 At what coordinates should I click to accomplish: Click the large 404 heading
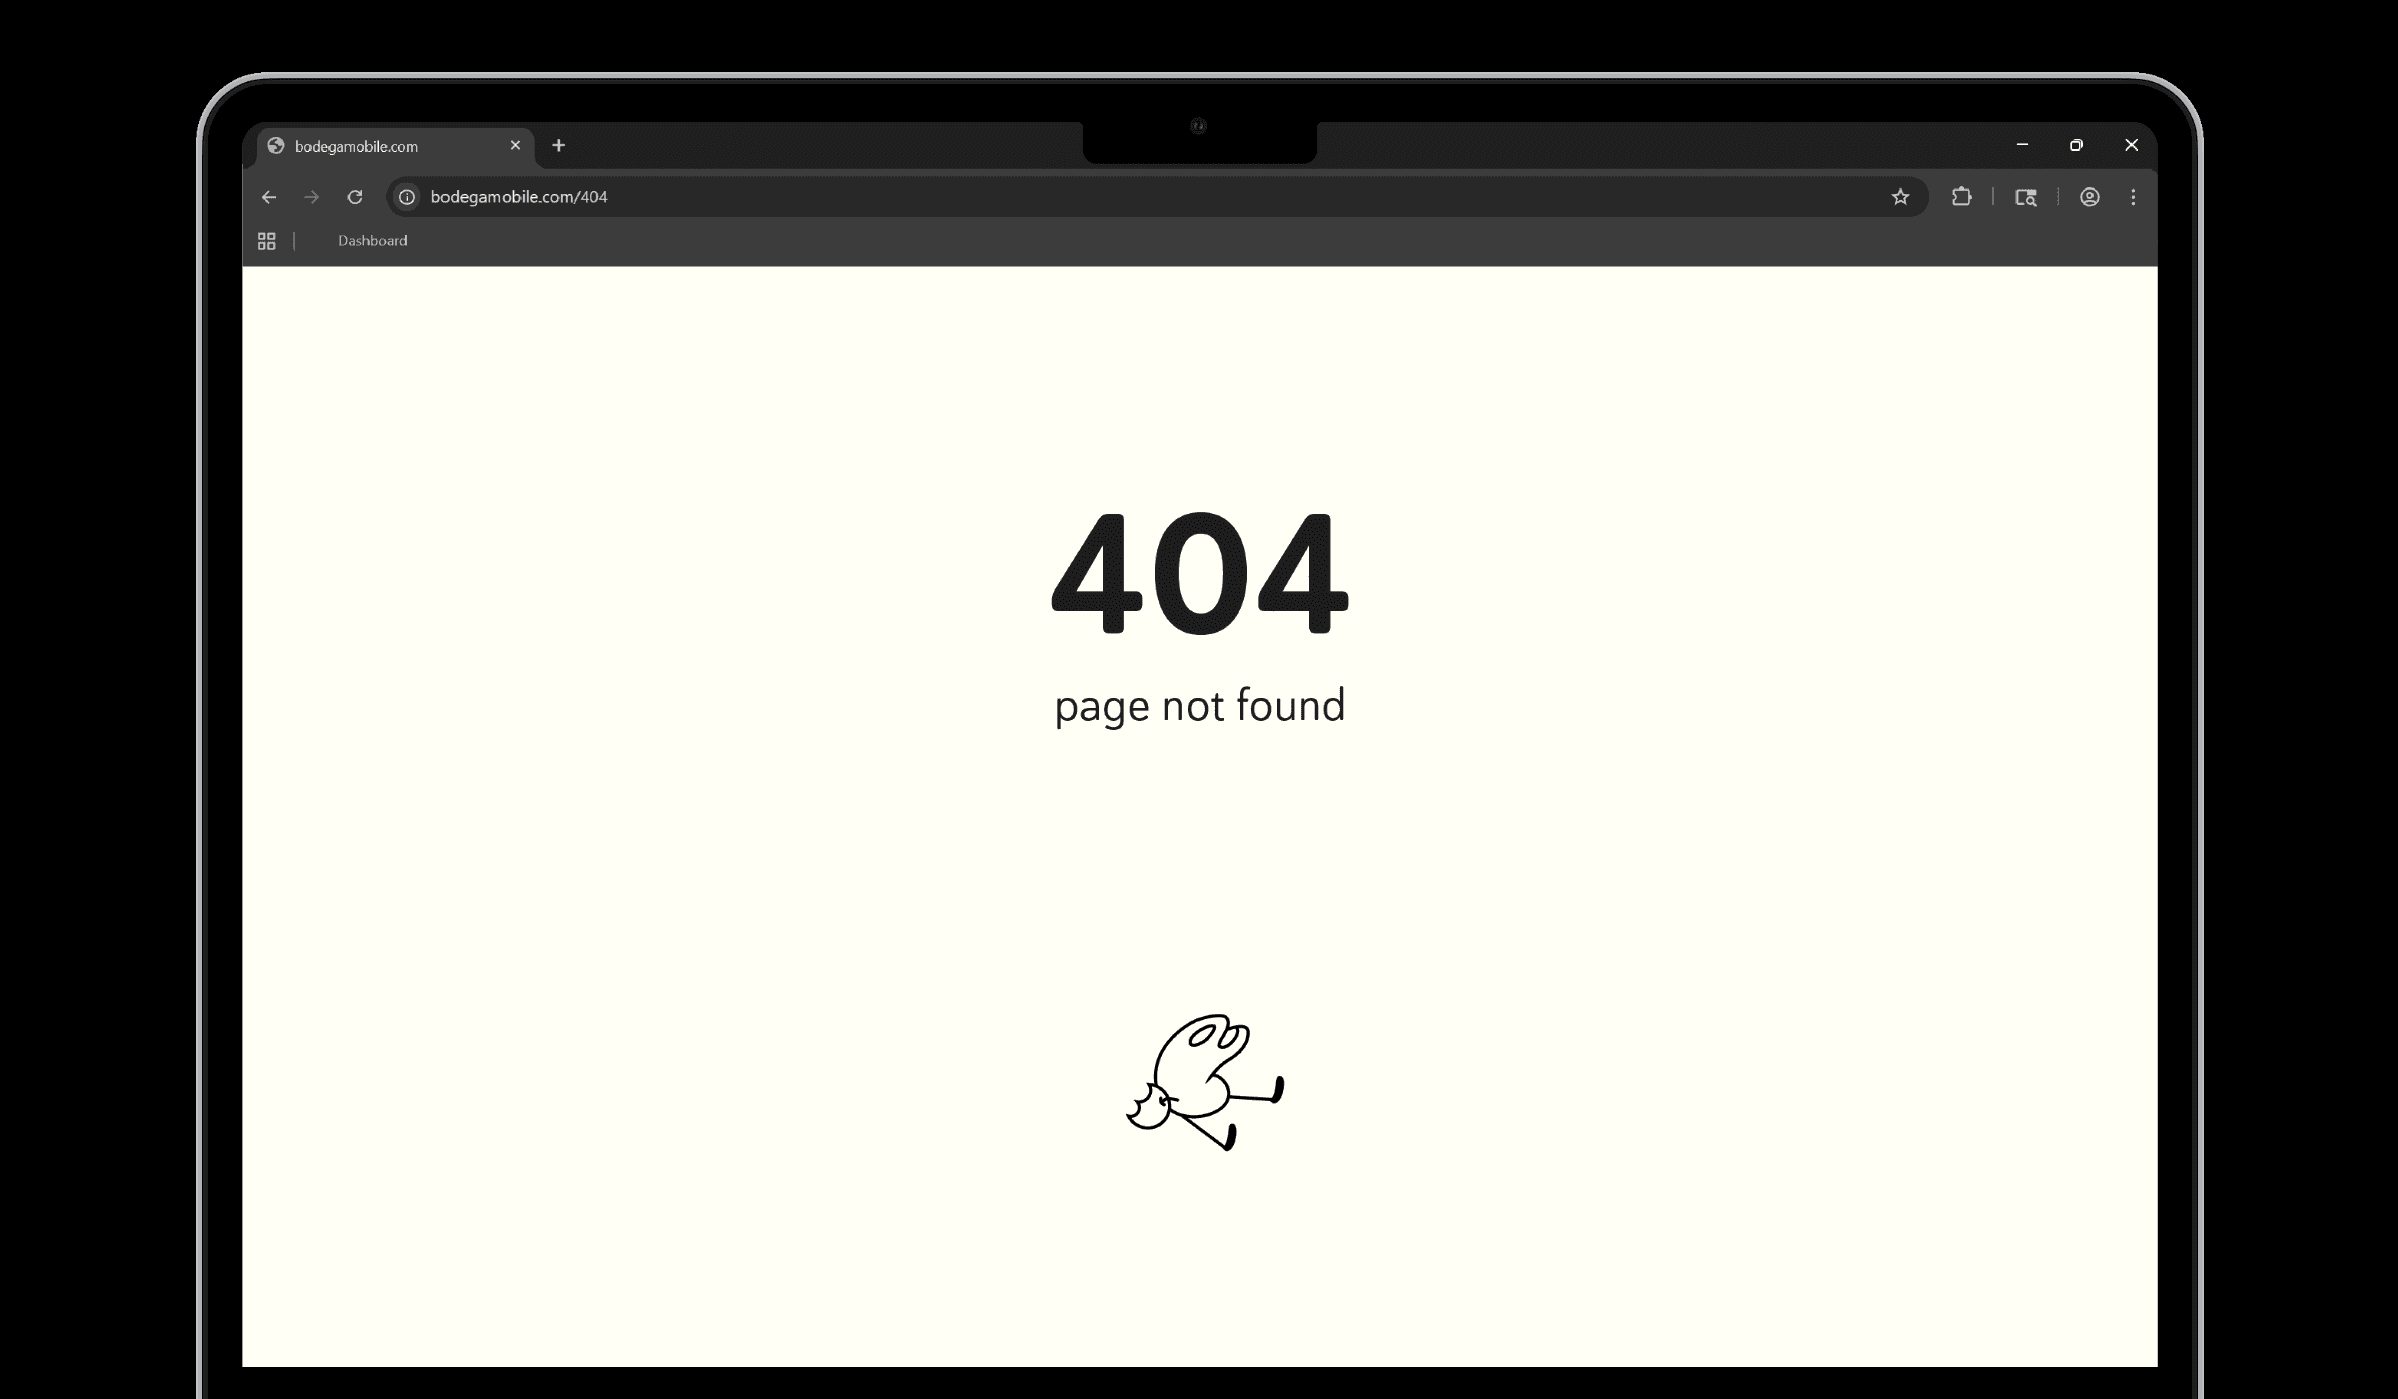pyautogui.click(x=1199, y=574)
